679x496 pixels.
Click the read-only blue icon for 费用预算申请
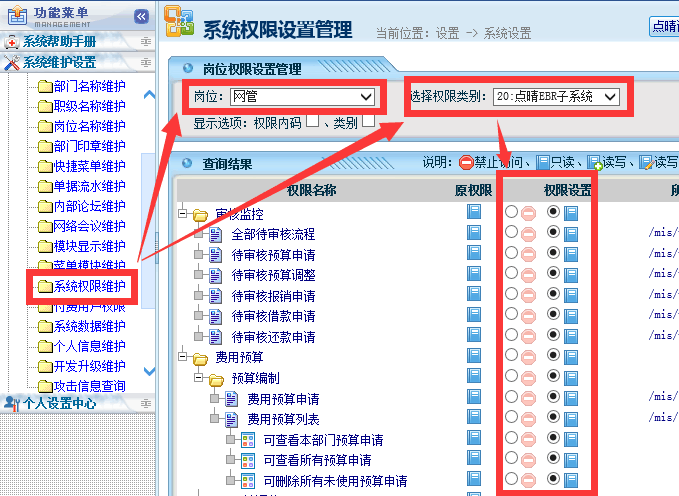click(571, 398)
